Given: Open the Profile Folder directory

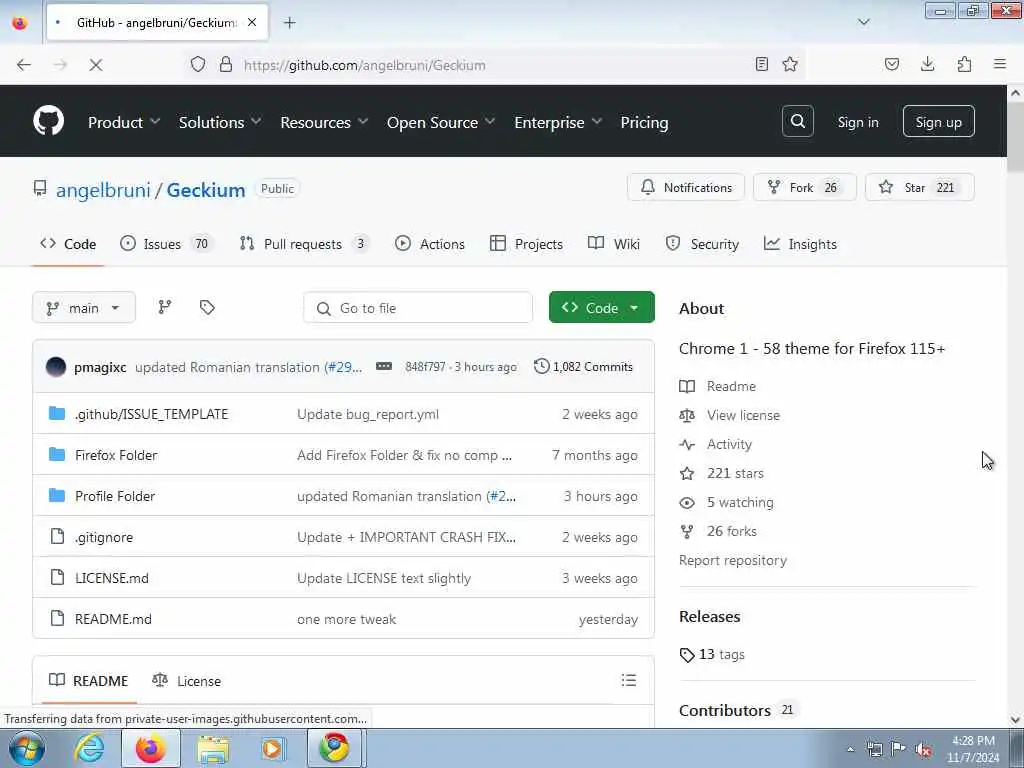Looking at the screenshot, I should 115,496.
